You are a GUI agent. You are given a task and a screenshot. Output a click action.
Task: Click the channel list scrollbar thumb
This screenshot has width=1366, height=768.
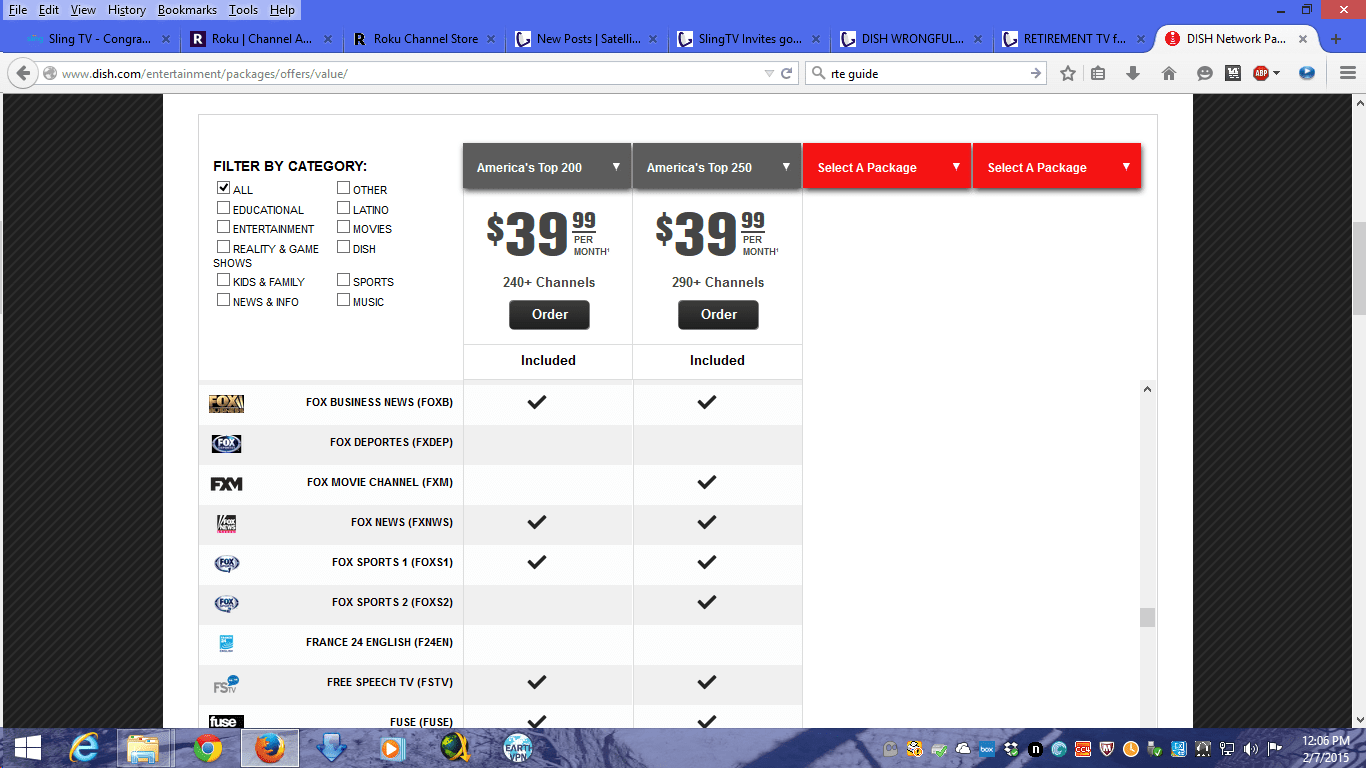coord(1147,617)
